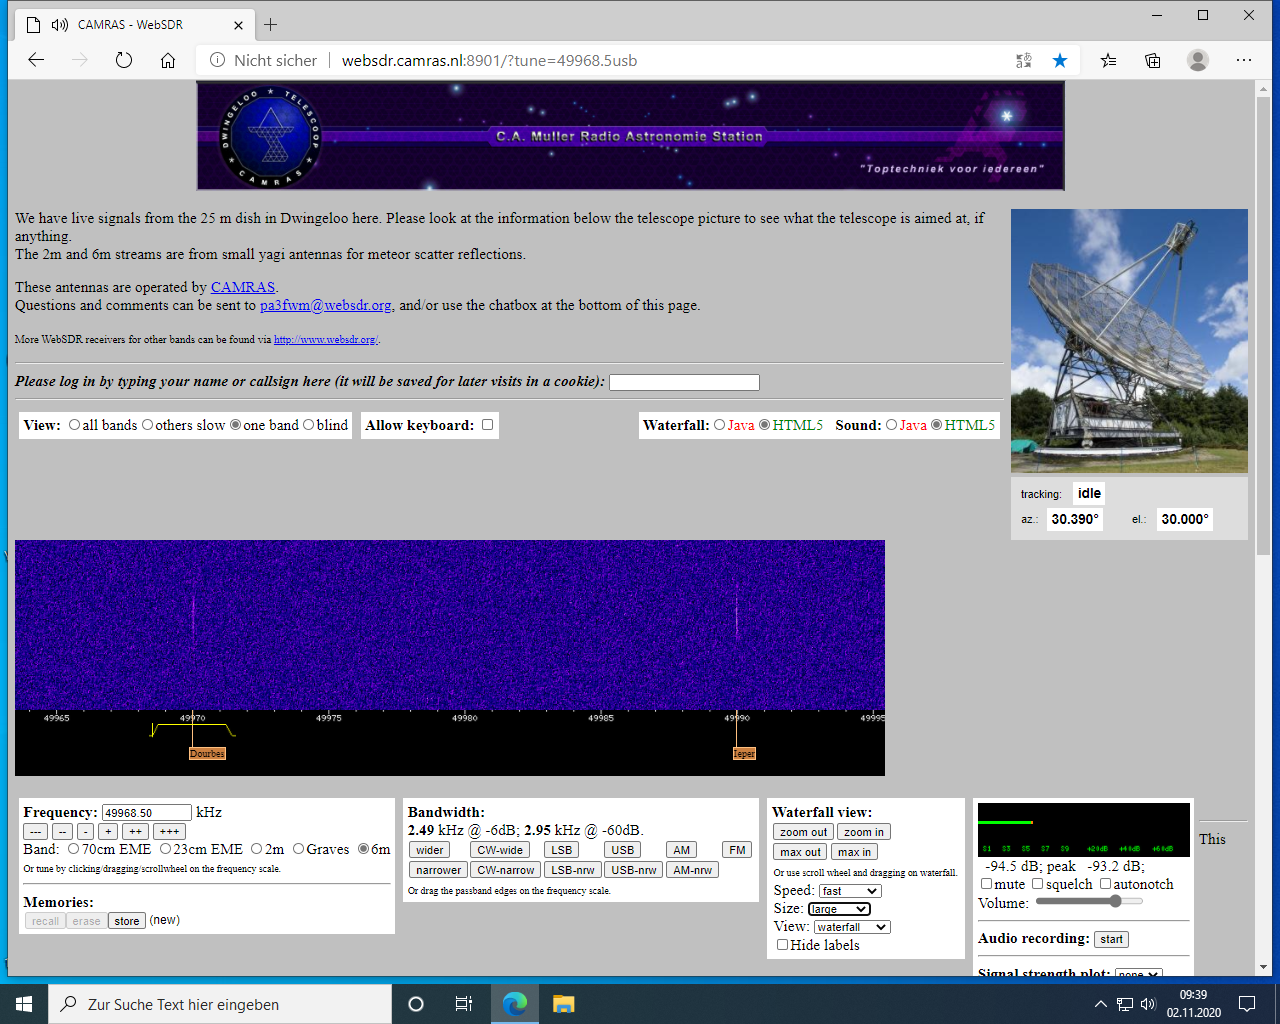Close the CAMRAS - WebSDR tab
Screen dimensions: 1280x1024
(238, 25)
